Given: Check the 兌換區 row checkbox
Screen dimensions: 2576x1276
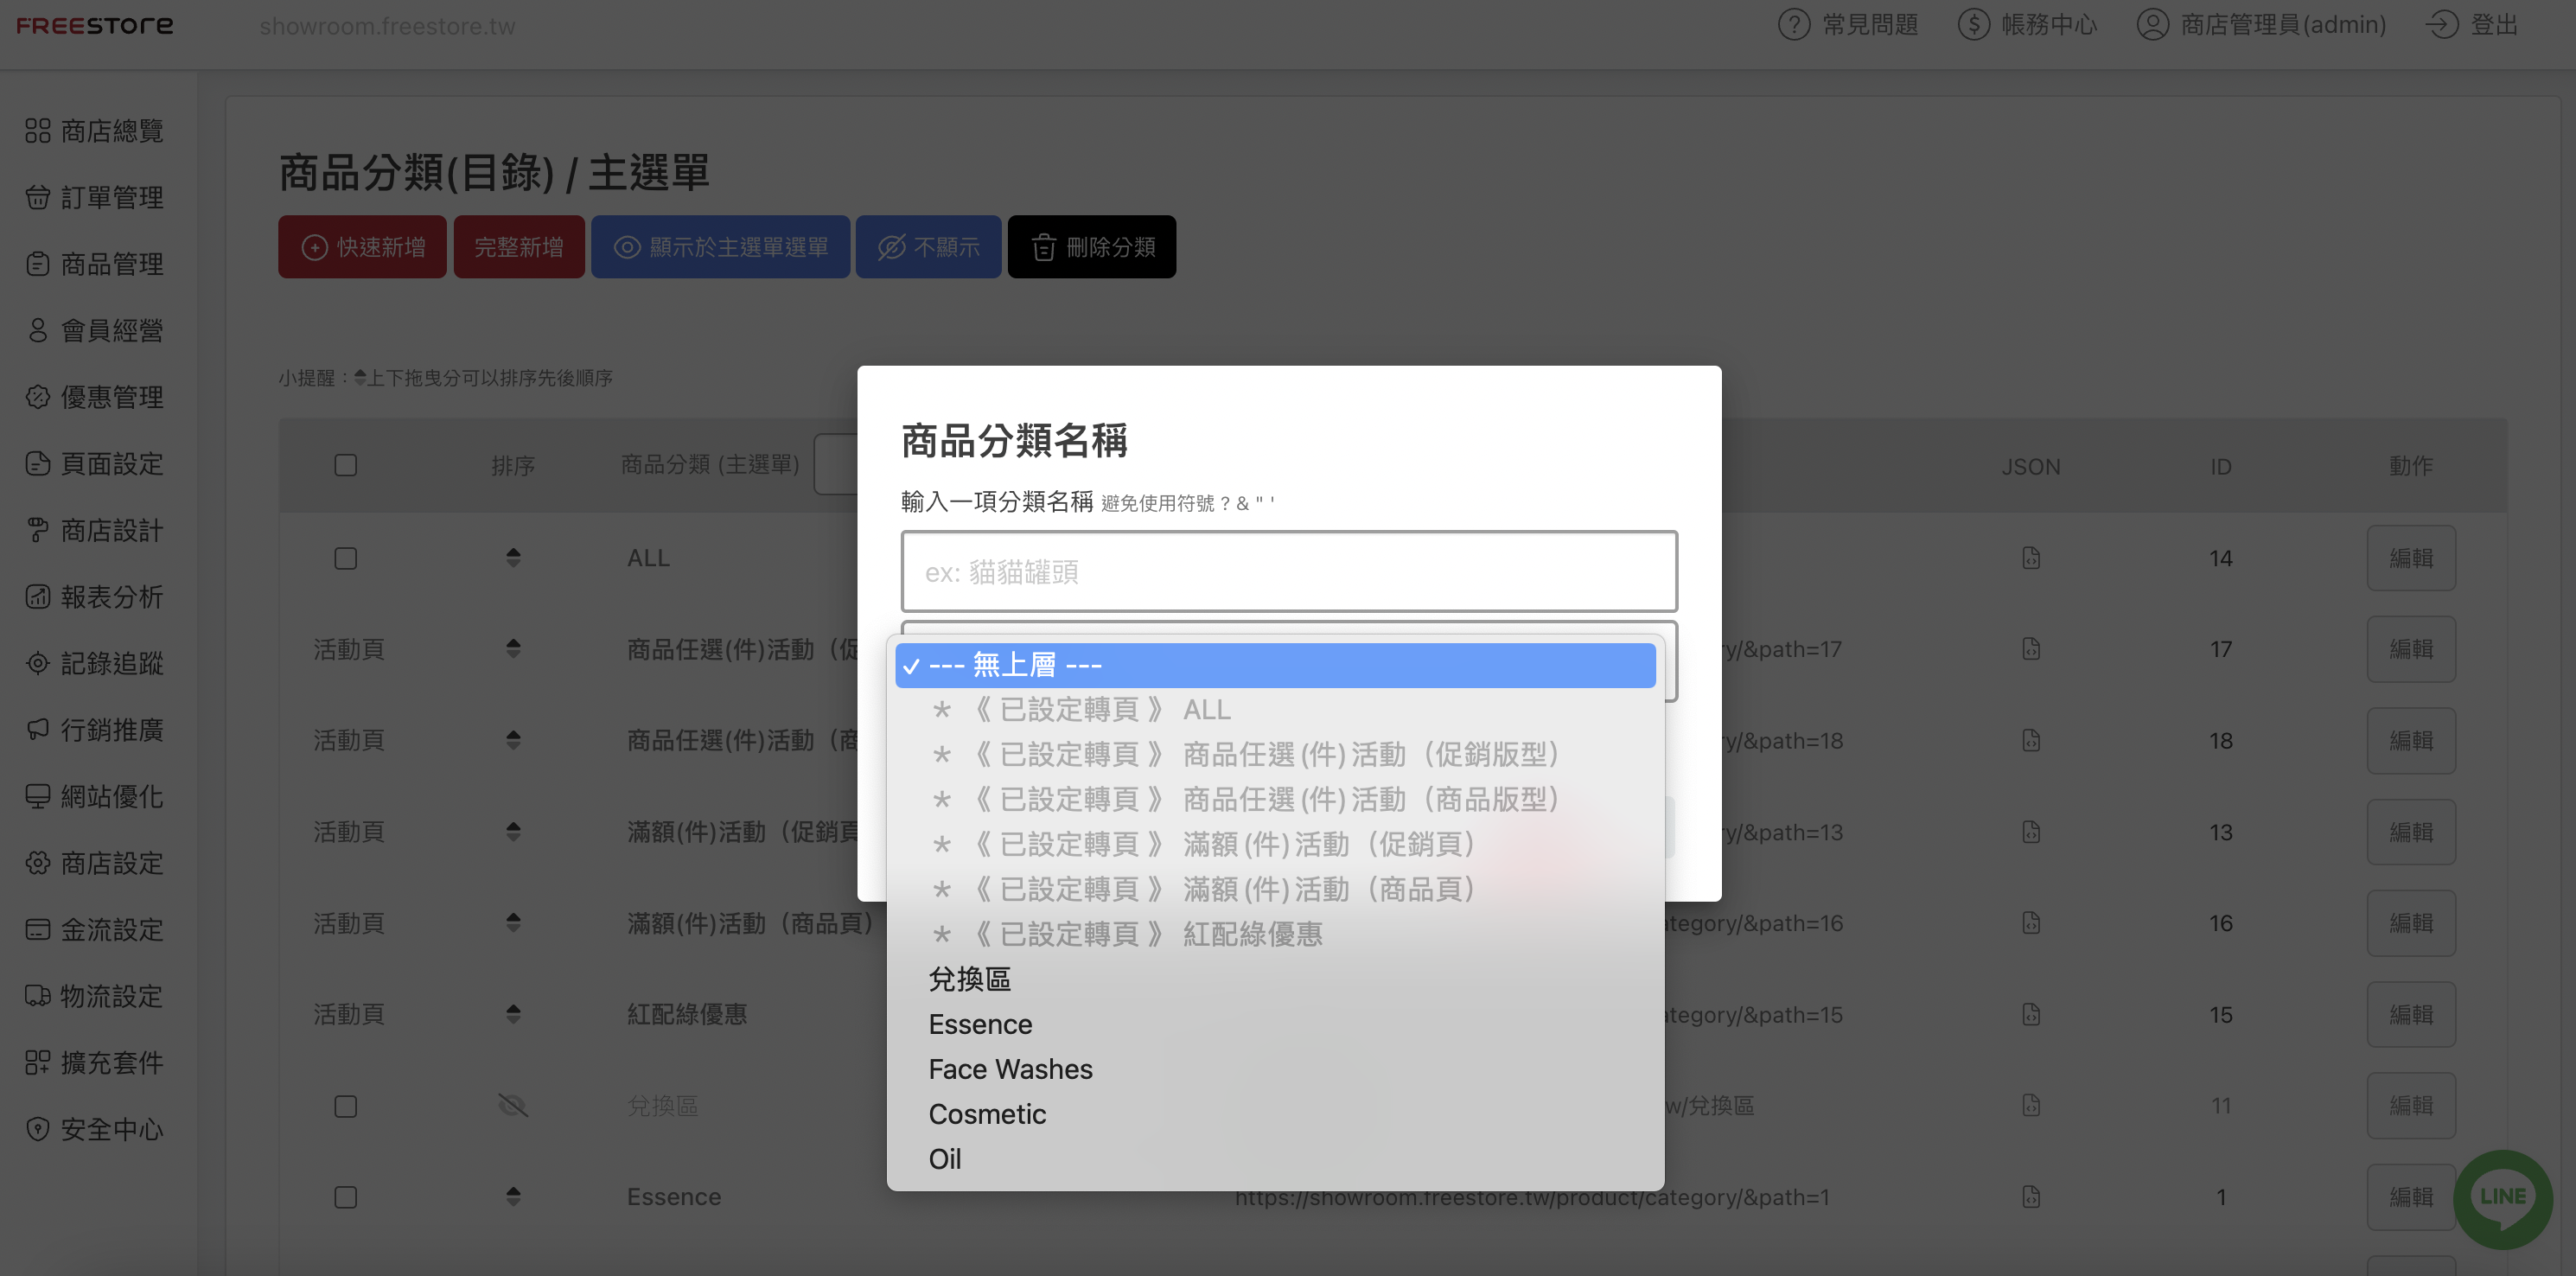Looking at the screenshot, I should point(346,1106).
